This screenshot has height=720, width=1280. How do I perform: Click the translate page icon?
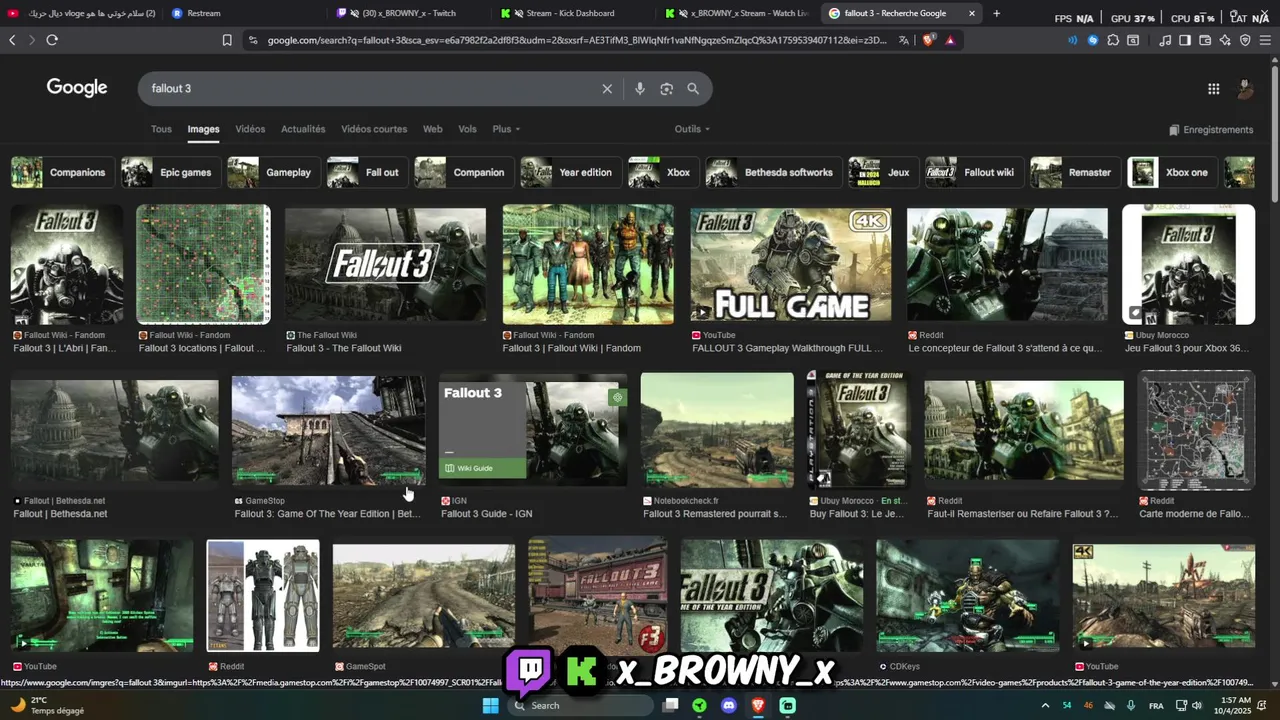[904, 40]
